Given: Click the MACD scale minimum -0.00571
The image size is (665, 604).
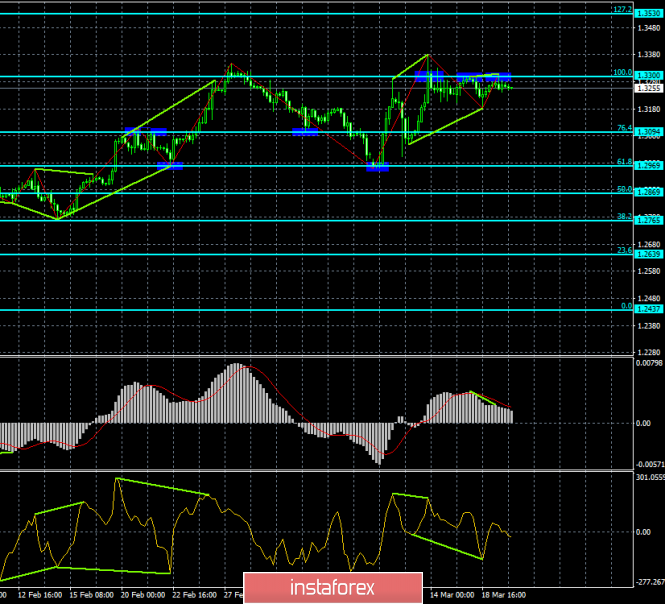Looking at the screenshot, I should (650, 464).
